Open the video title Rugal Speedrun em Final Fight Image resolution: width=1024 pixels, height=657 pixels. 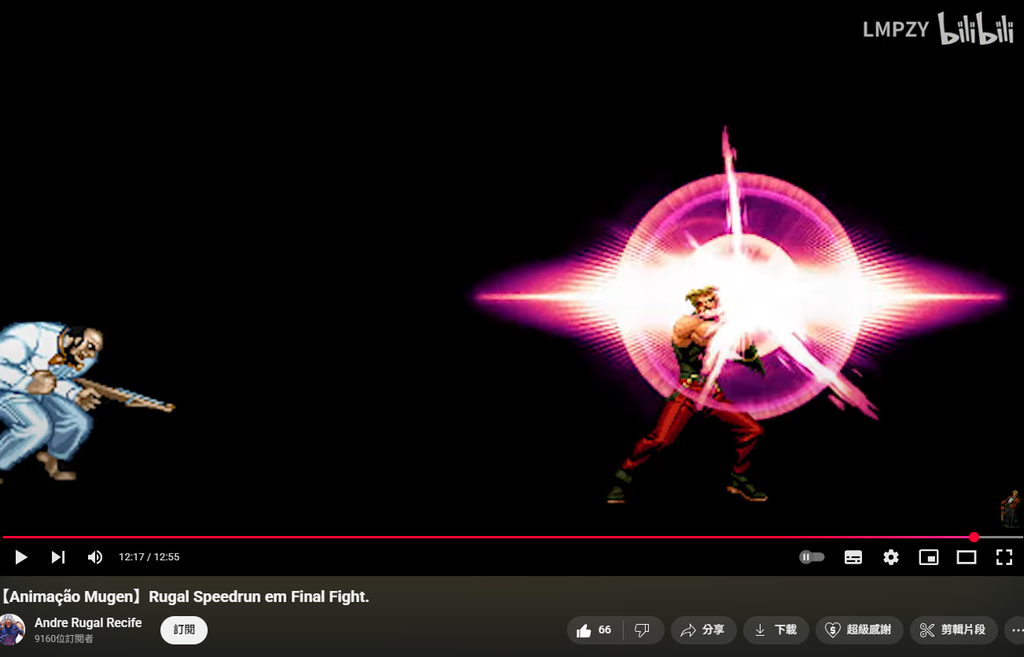[x=184, y=597]
